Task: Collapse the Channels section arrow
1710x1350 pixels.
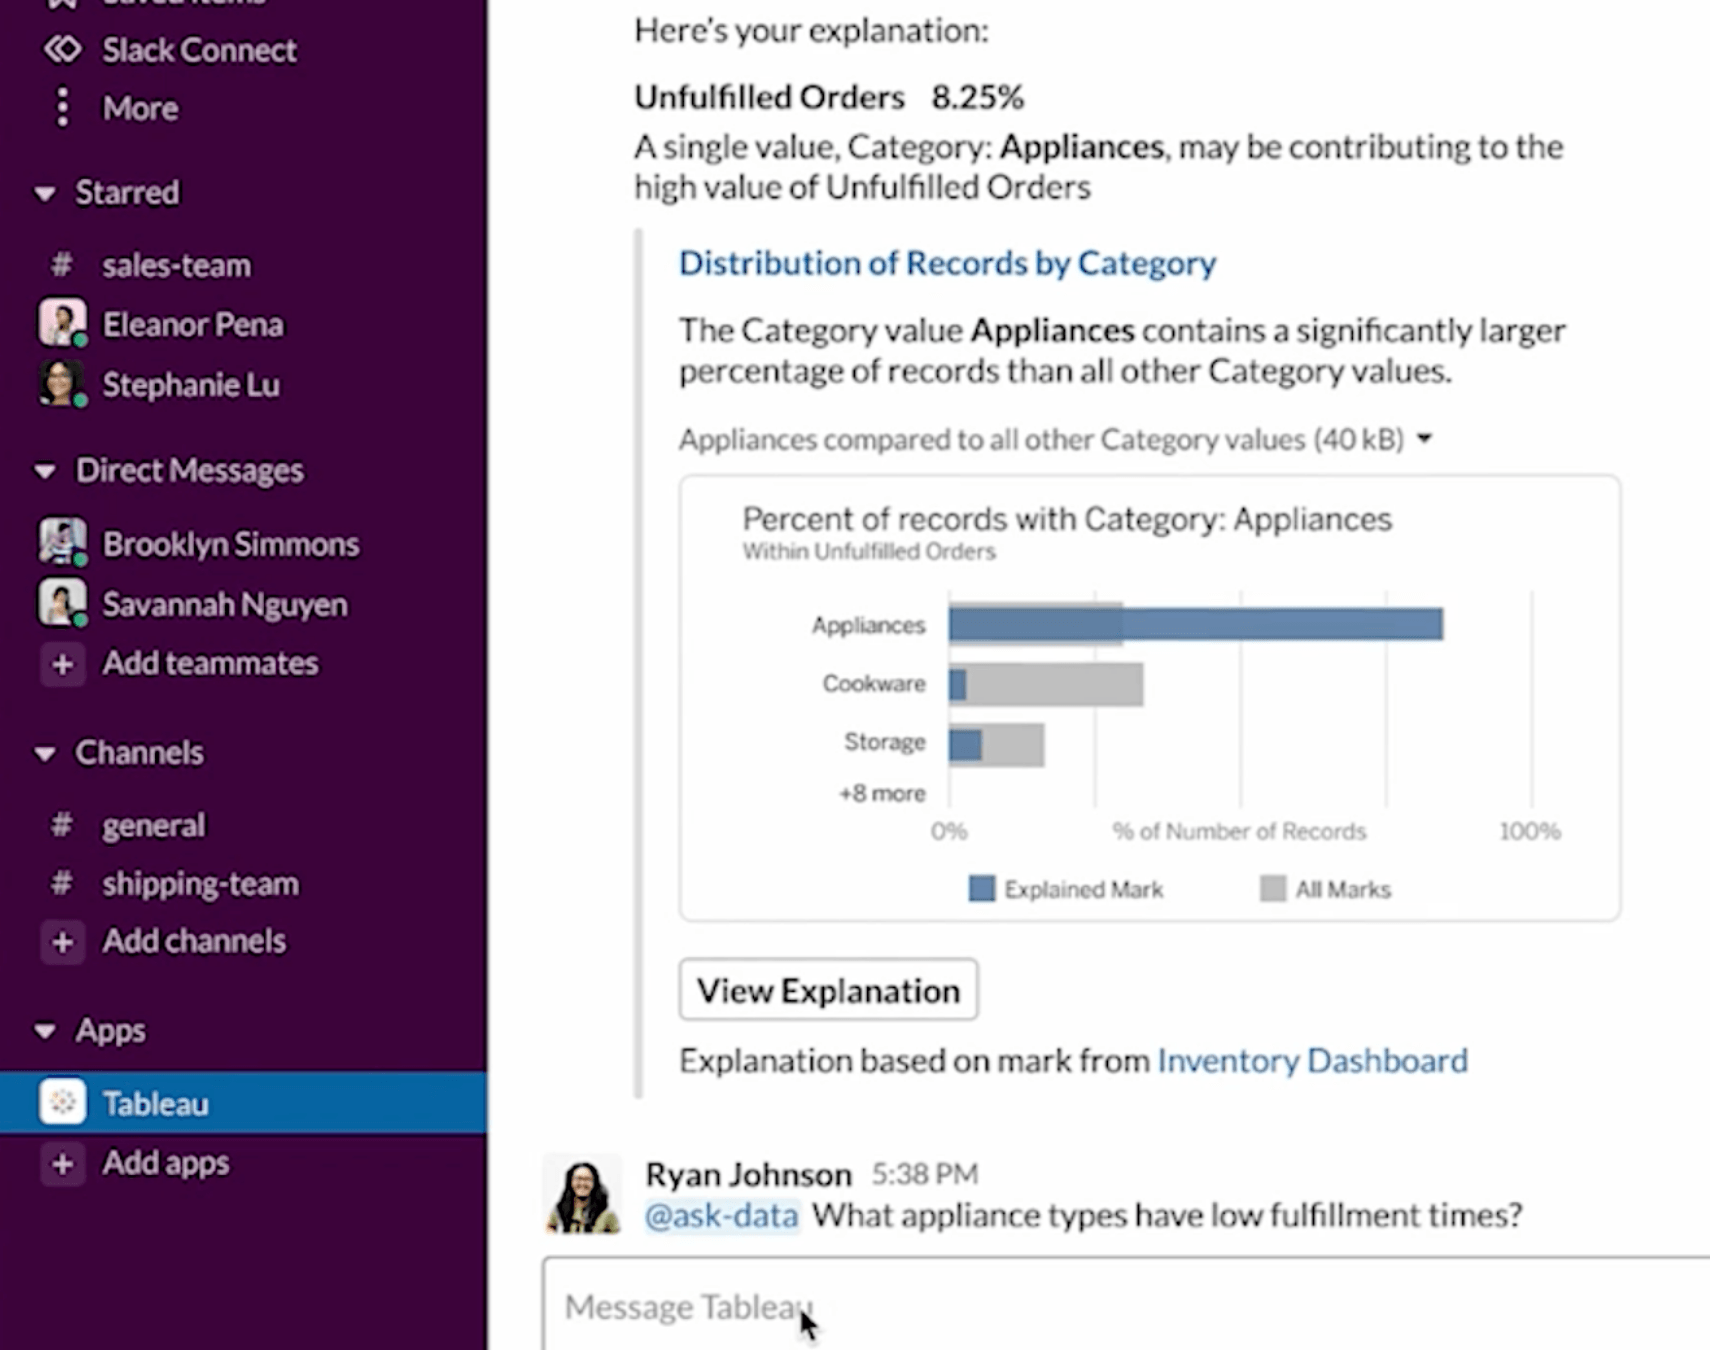Action: pyautogui.click(x=45, y=753)
